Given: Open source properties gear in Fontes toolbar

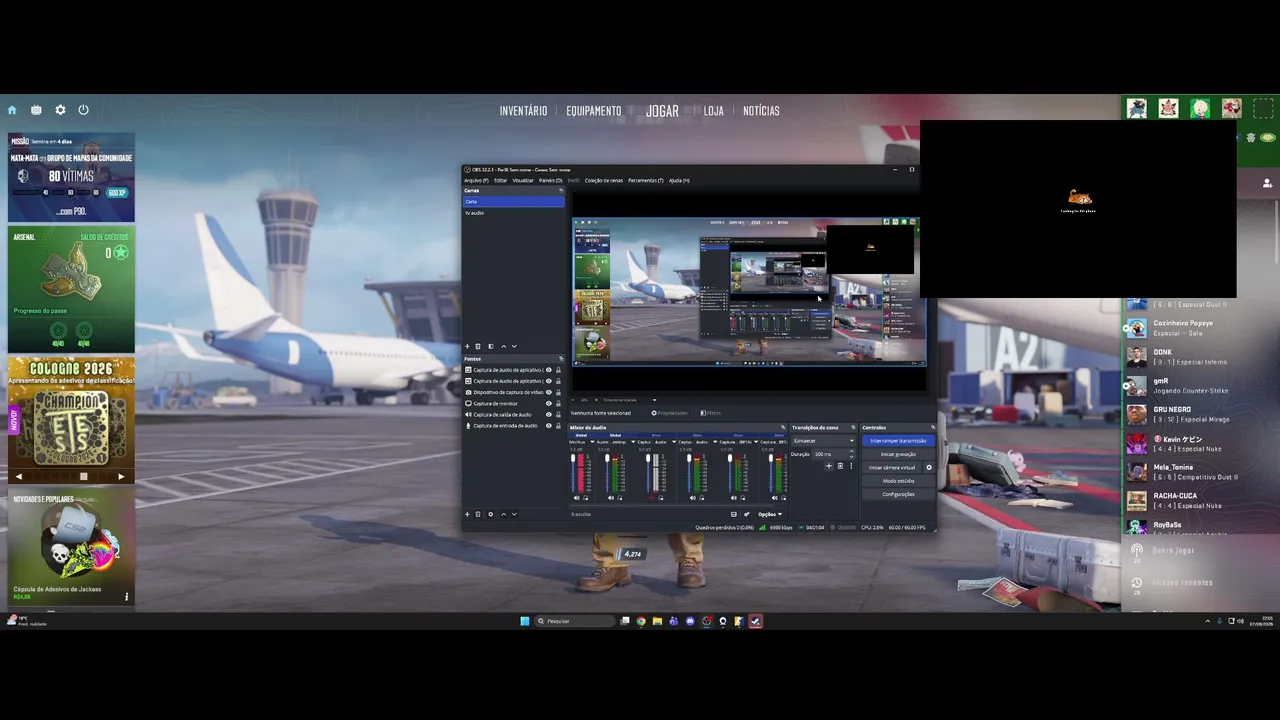Looking at the screenshot, I should point(491,514).
